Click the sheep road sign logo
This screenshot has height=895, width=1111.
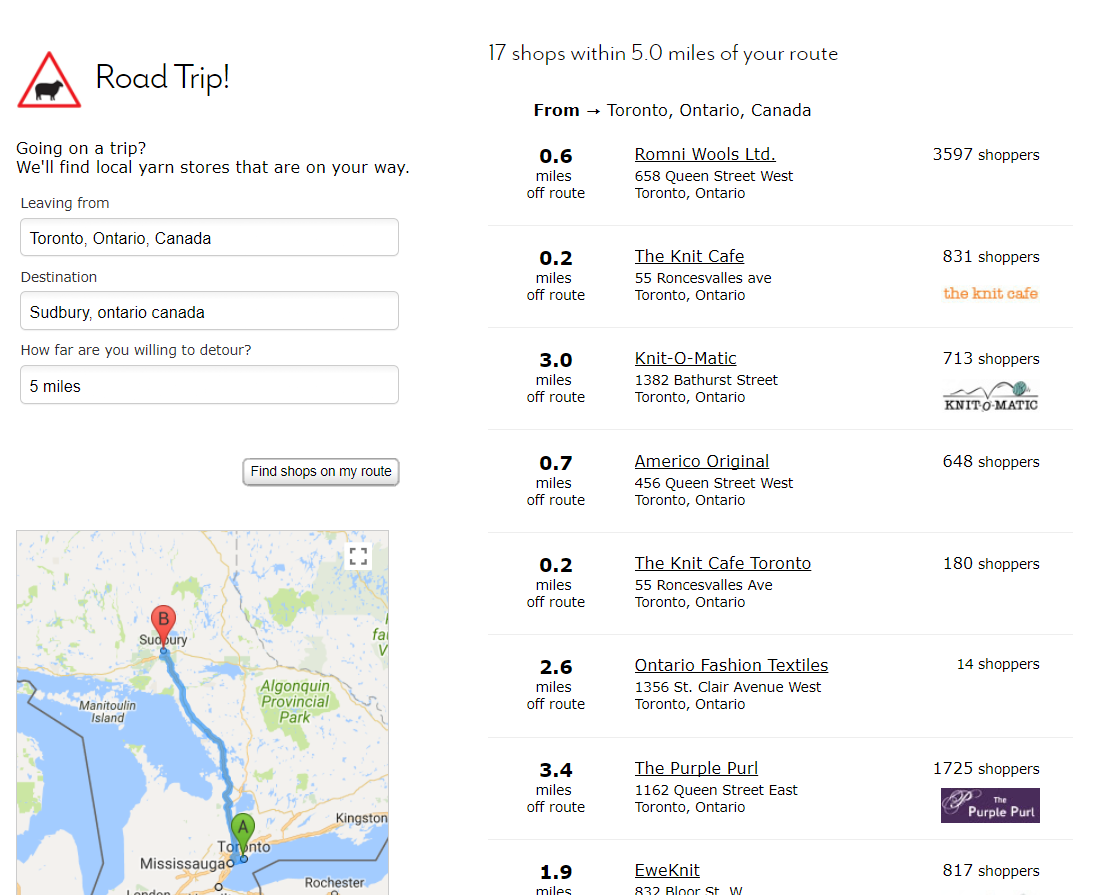(x=49, y=81)
